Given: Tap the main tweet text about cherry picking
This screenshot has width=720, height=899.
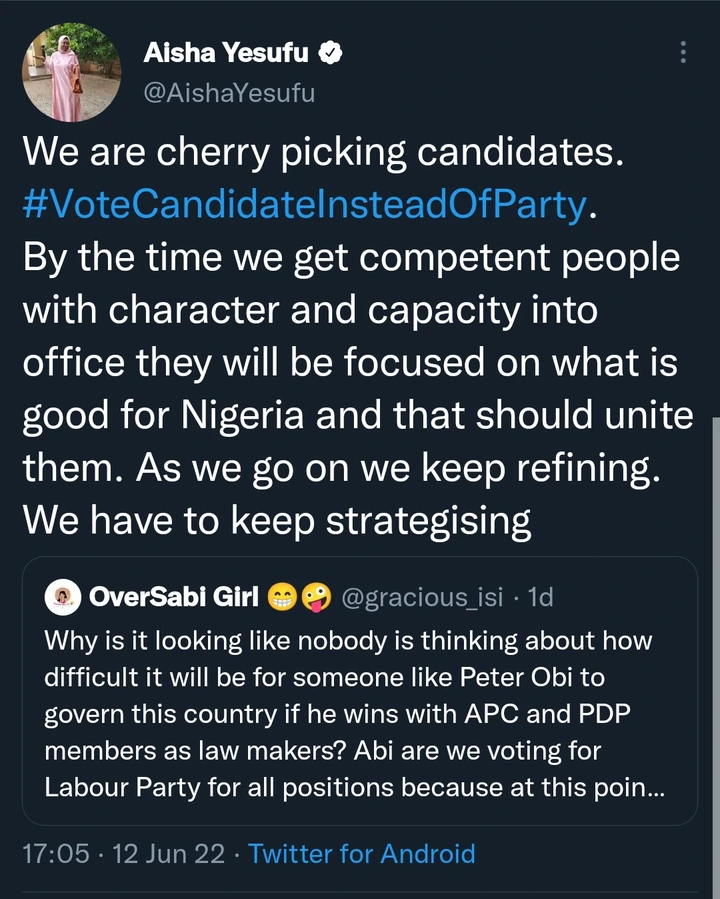Looking at the screenshot, I should click(x=322, y=153).
